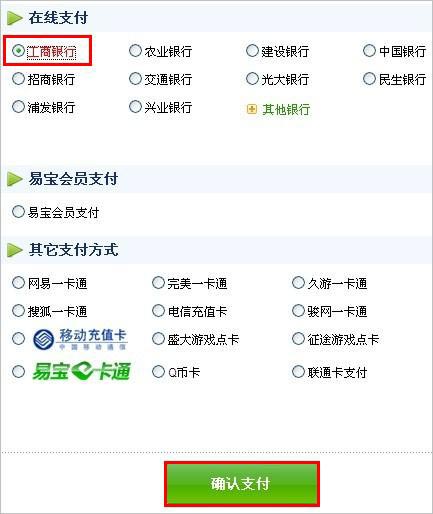
Task: Select 农业银行 as the payment bank
Action: (135, 51)
